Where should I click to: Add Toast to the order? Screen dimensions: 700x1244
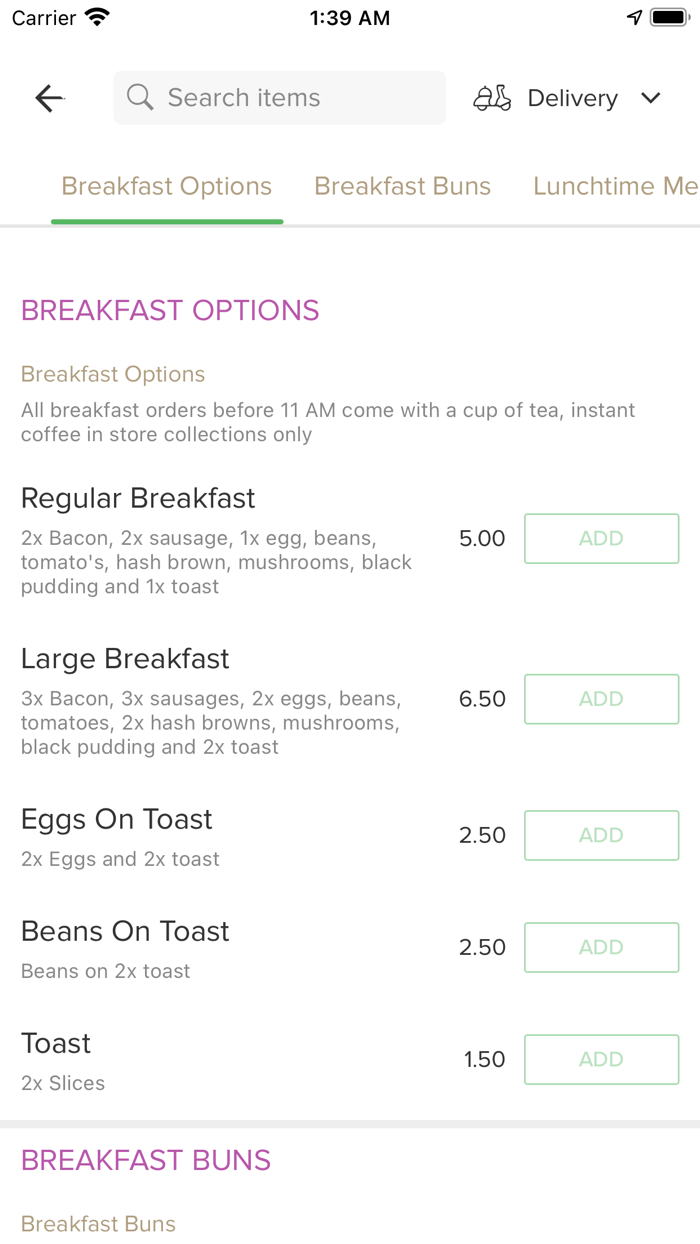point(601,1059)
